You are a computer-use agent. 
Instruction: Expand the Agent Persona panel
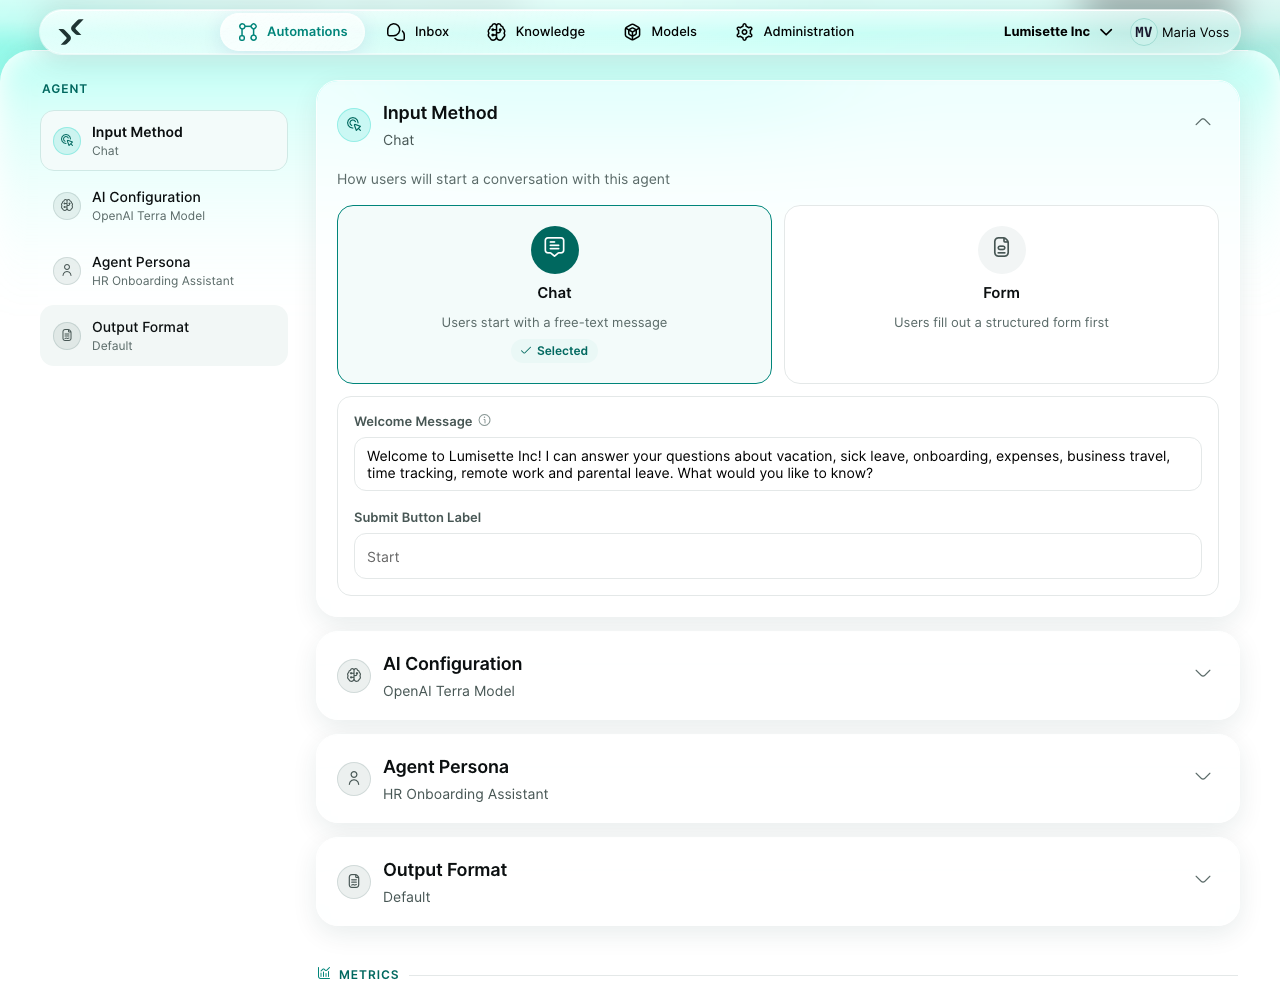pos(1203,776)
